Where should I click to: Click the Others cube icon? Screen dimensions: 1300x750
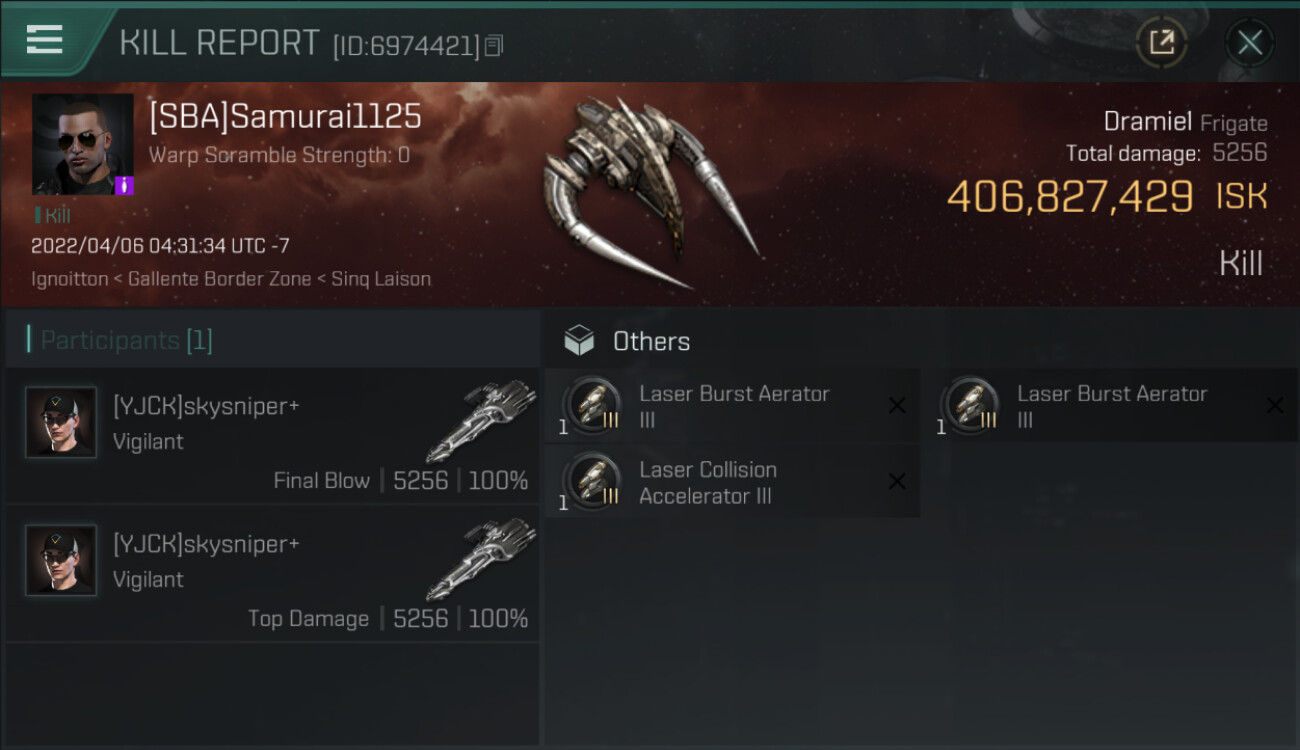[x=579, y=341]
